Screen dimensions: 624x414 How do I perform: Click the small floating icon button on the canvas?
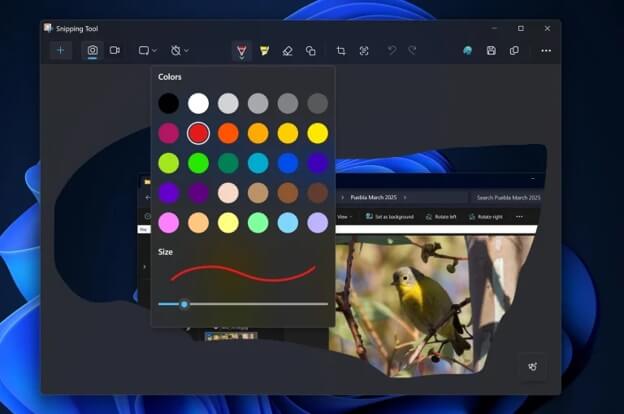[532, 366]
